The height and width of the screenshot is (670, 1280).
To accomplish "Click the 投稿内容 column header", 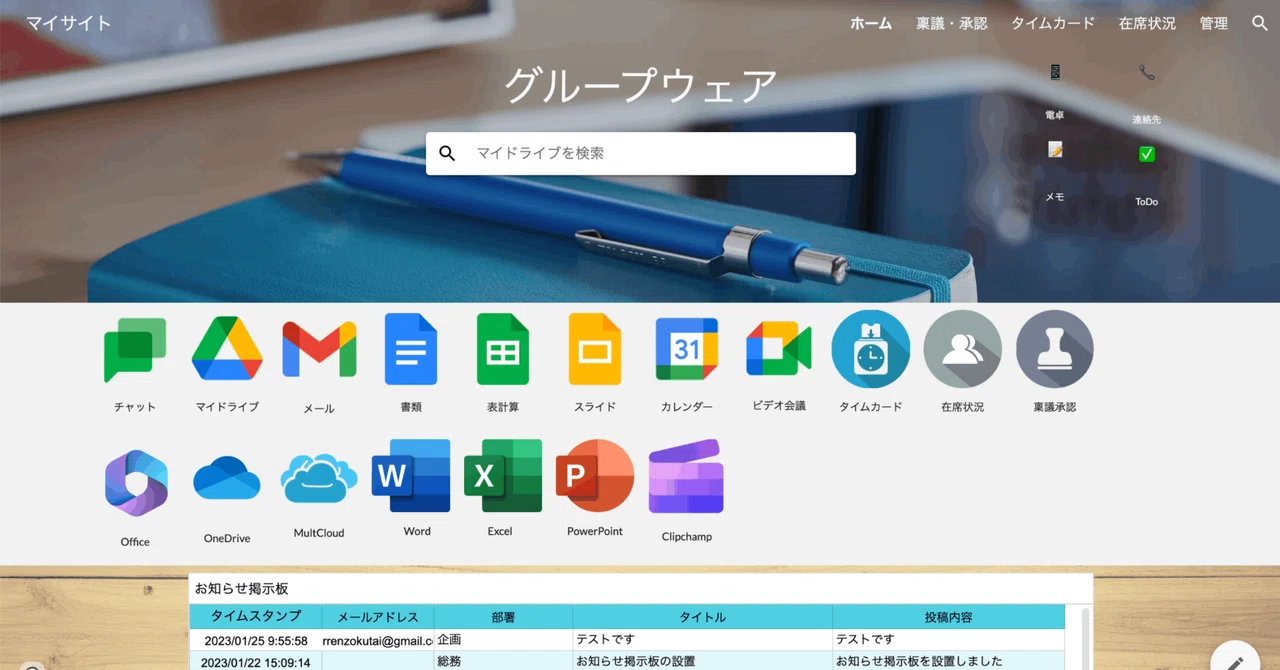I will (x=949, y=617).
